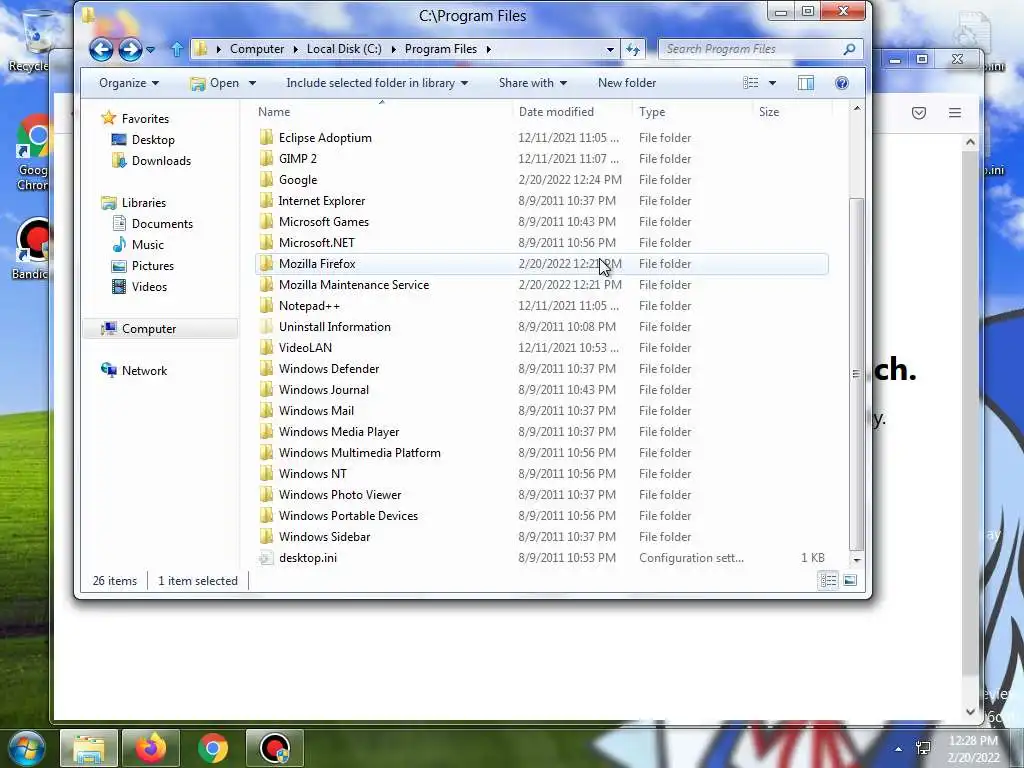Select the Microsoft Games folder
This screenshot has height=768, width=1024.
(323, 221)
